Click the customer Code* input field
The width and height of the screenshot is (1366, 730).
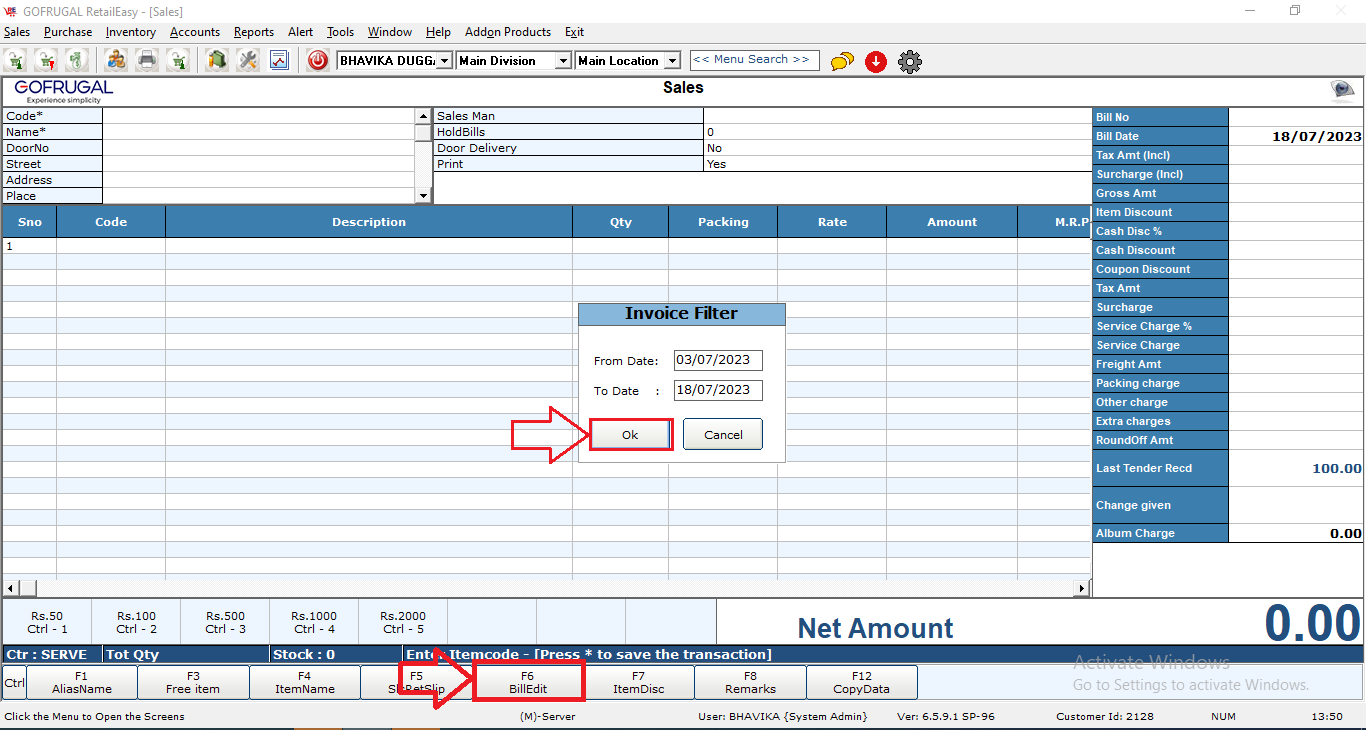(x=259, y=116)
